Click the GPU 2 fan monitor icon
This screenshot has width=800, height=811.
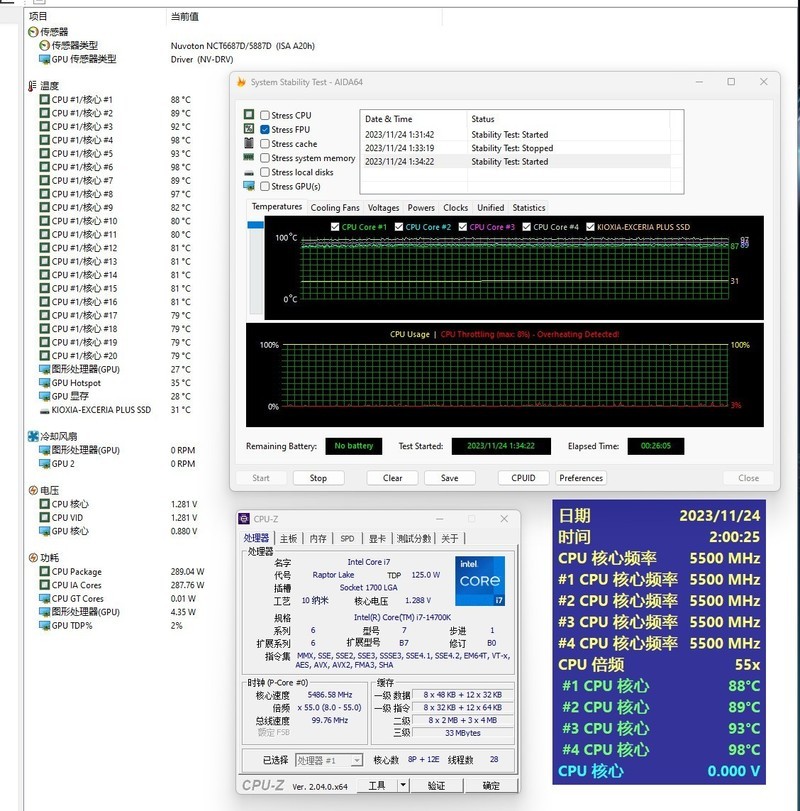pos(44,463)
